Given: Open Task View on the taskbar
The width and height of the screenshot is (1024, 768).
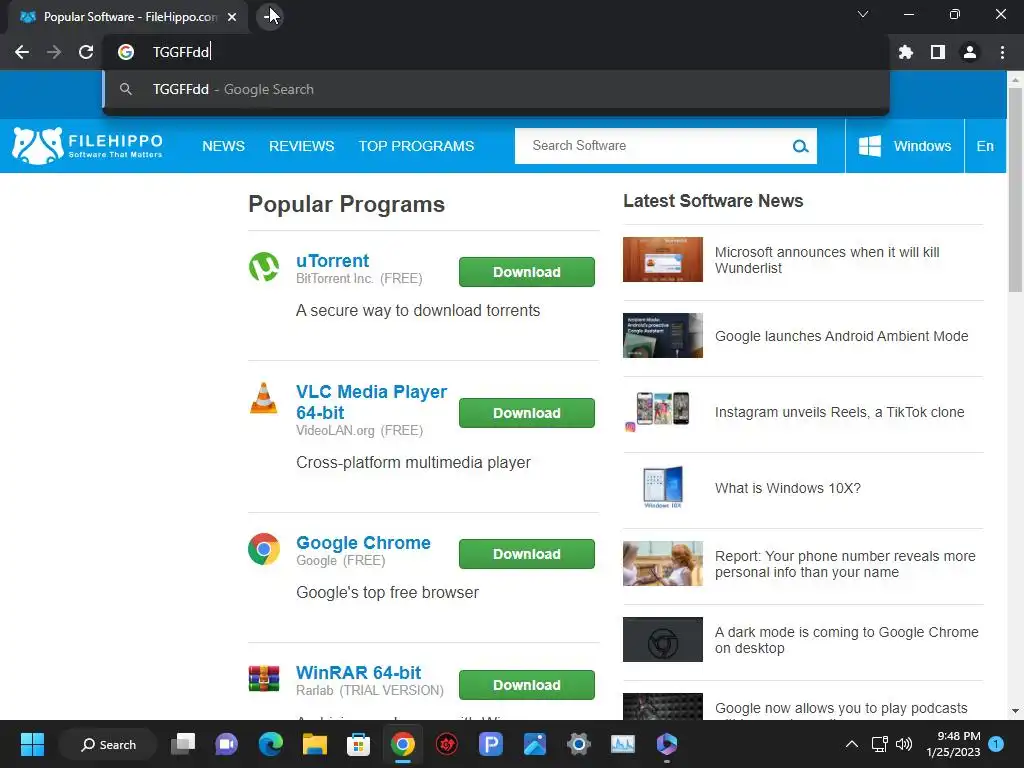Looking at the screenshot, I should coord(183,744).
